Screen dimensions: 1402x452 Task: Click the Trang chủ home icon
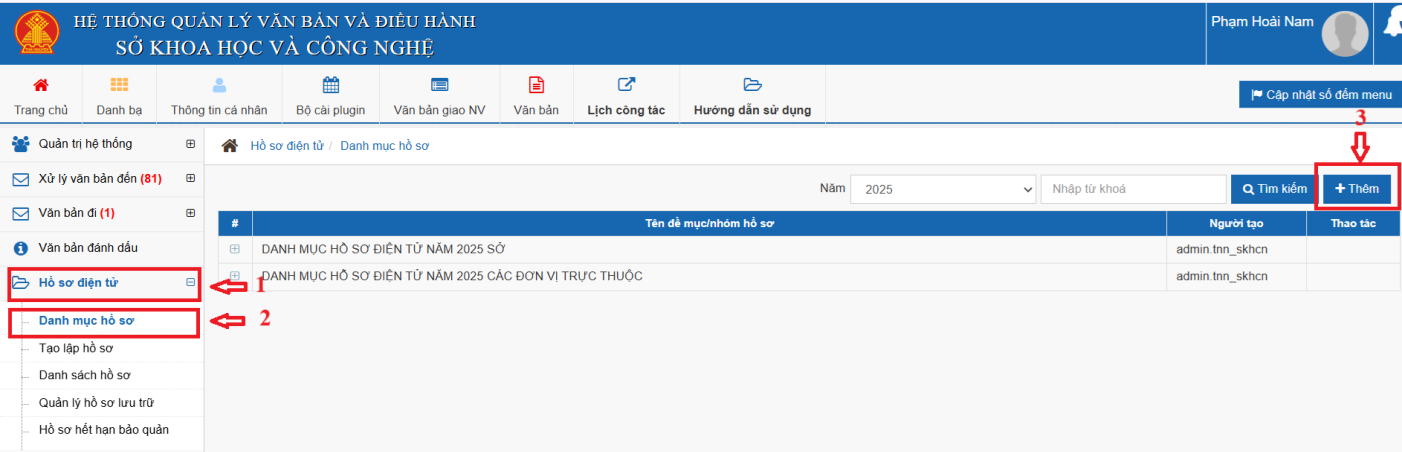[x=41, y=85]
